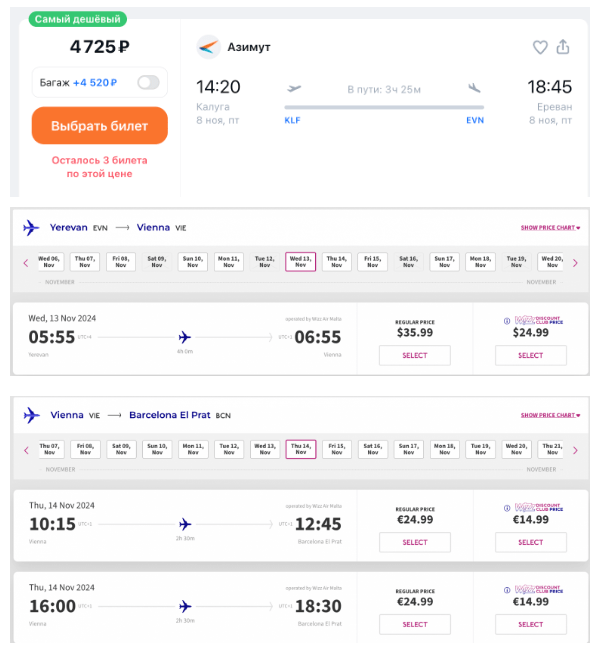Open Wizz Discount Club info icon for $24.99 fare
This screenshot has width=602, height=653.
[x=507, y=321]
